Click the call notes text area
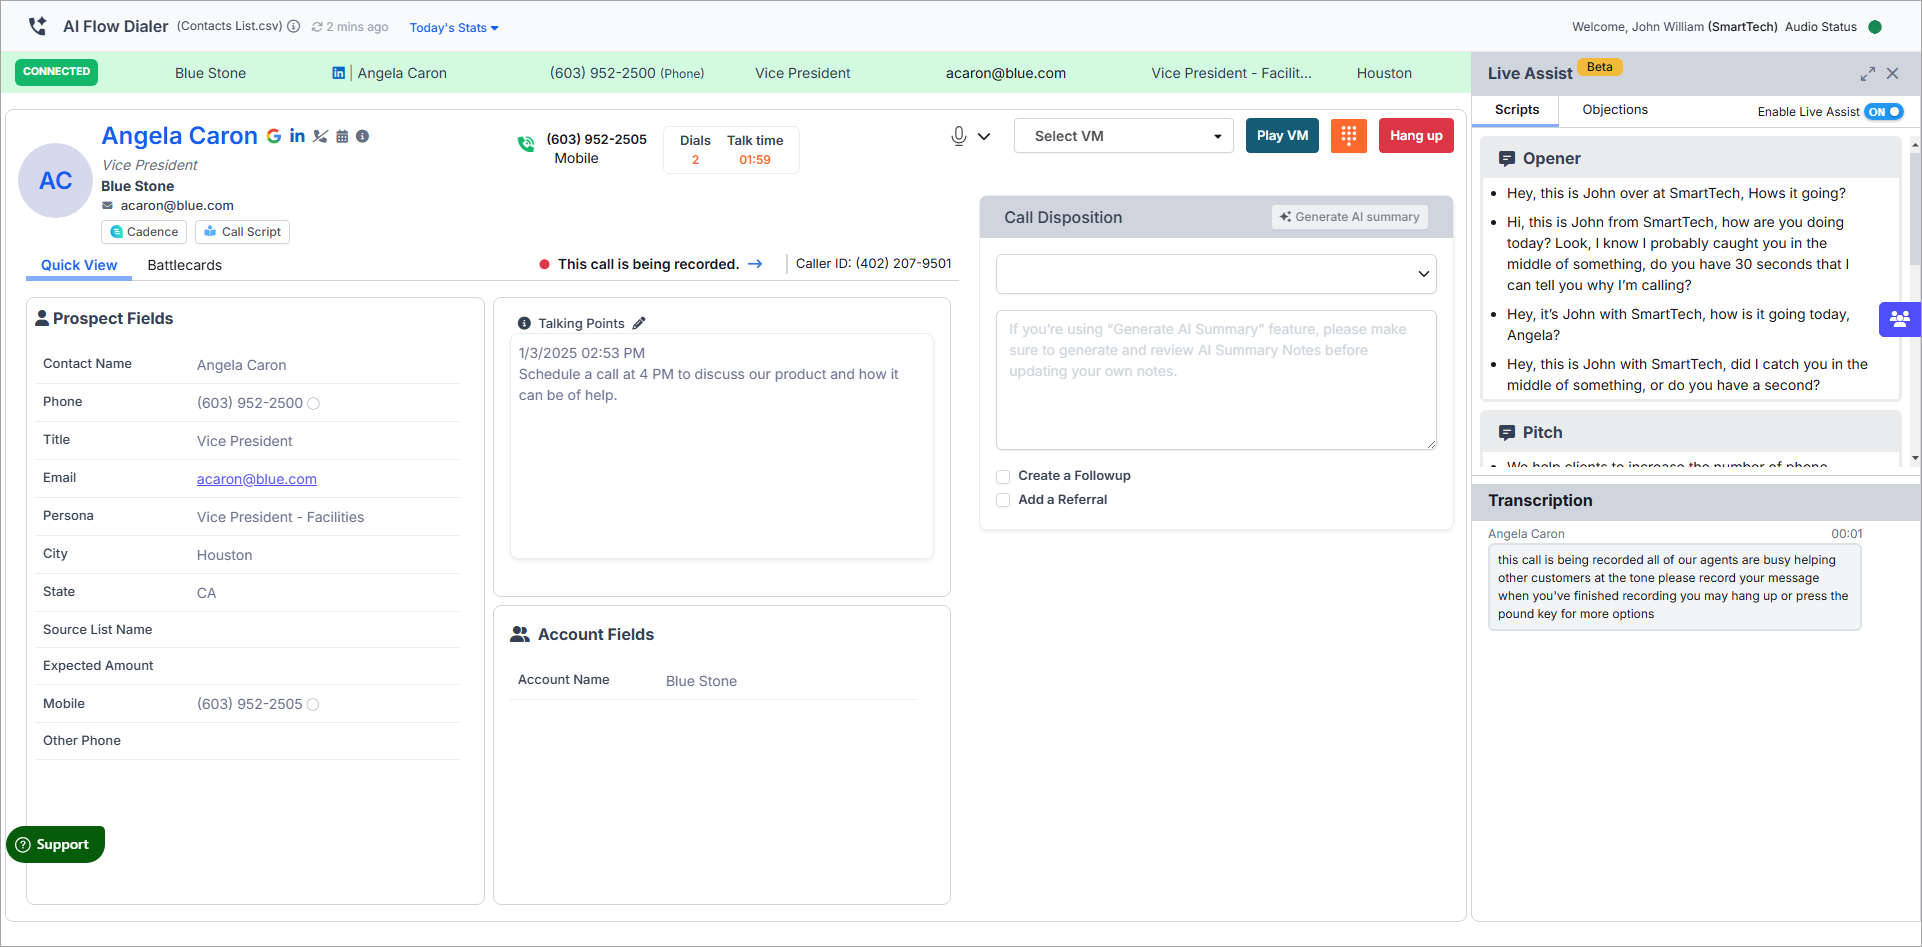 (1216, 380)
